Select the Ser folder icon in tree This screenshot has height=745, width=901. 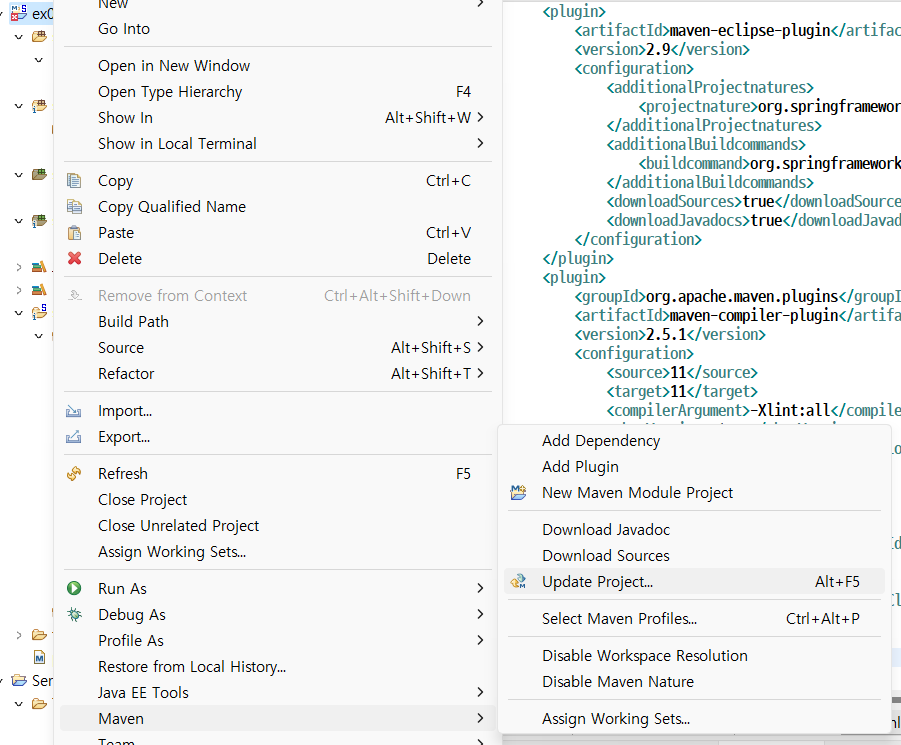point(19,681)
